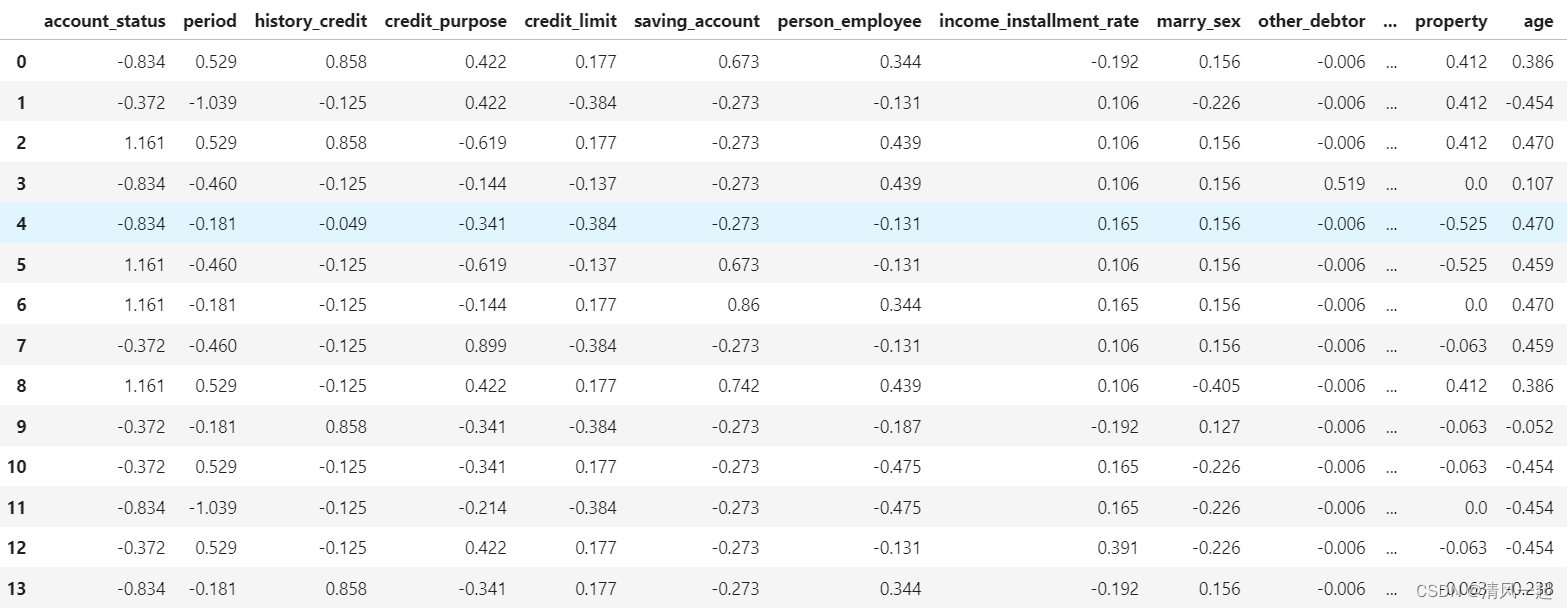Viewport: 1567px width, 609px height.
Task: Select age value 0.459 in row 5
Action: (1534, 265)
